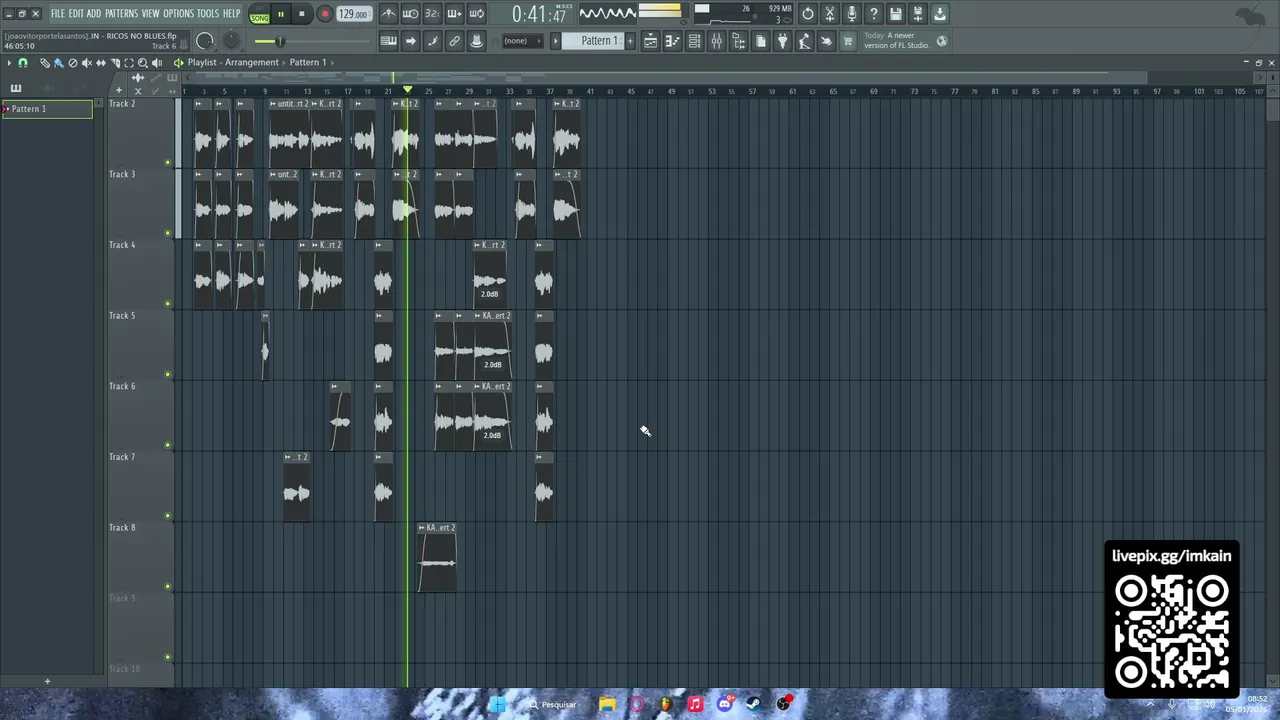Open the Piano roll view icon
This screenshot has width=1280, height=720.
(672, 41)
